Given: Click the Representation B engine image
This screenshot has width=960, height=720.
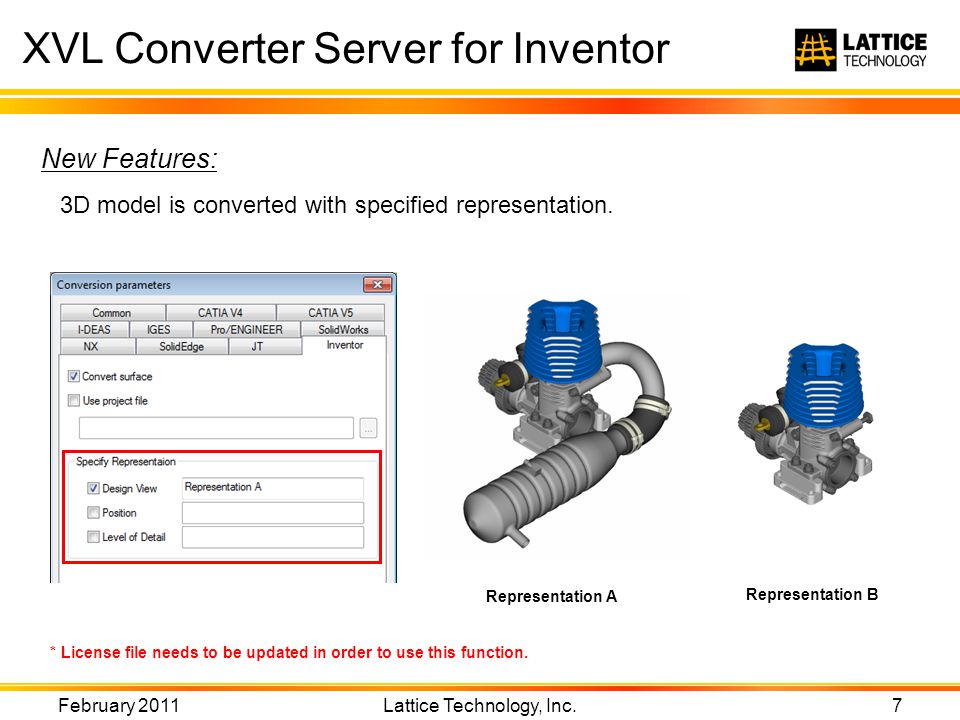Looking at the screenshot, I should 805,424.
